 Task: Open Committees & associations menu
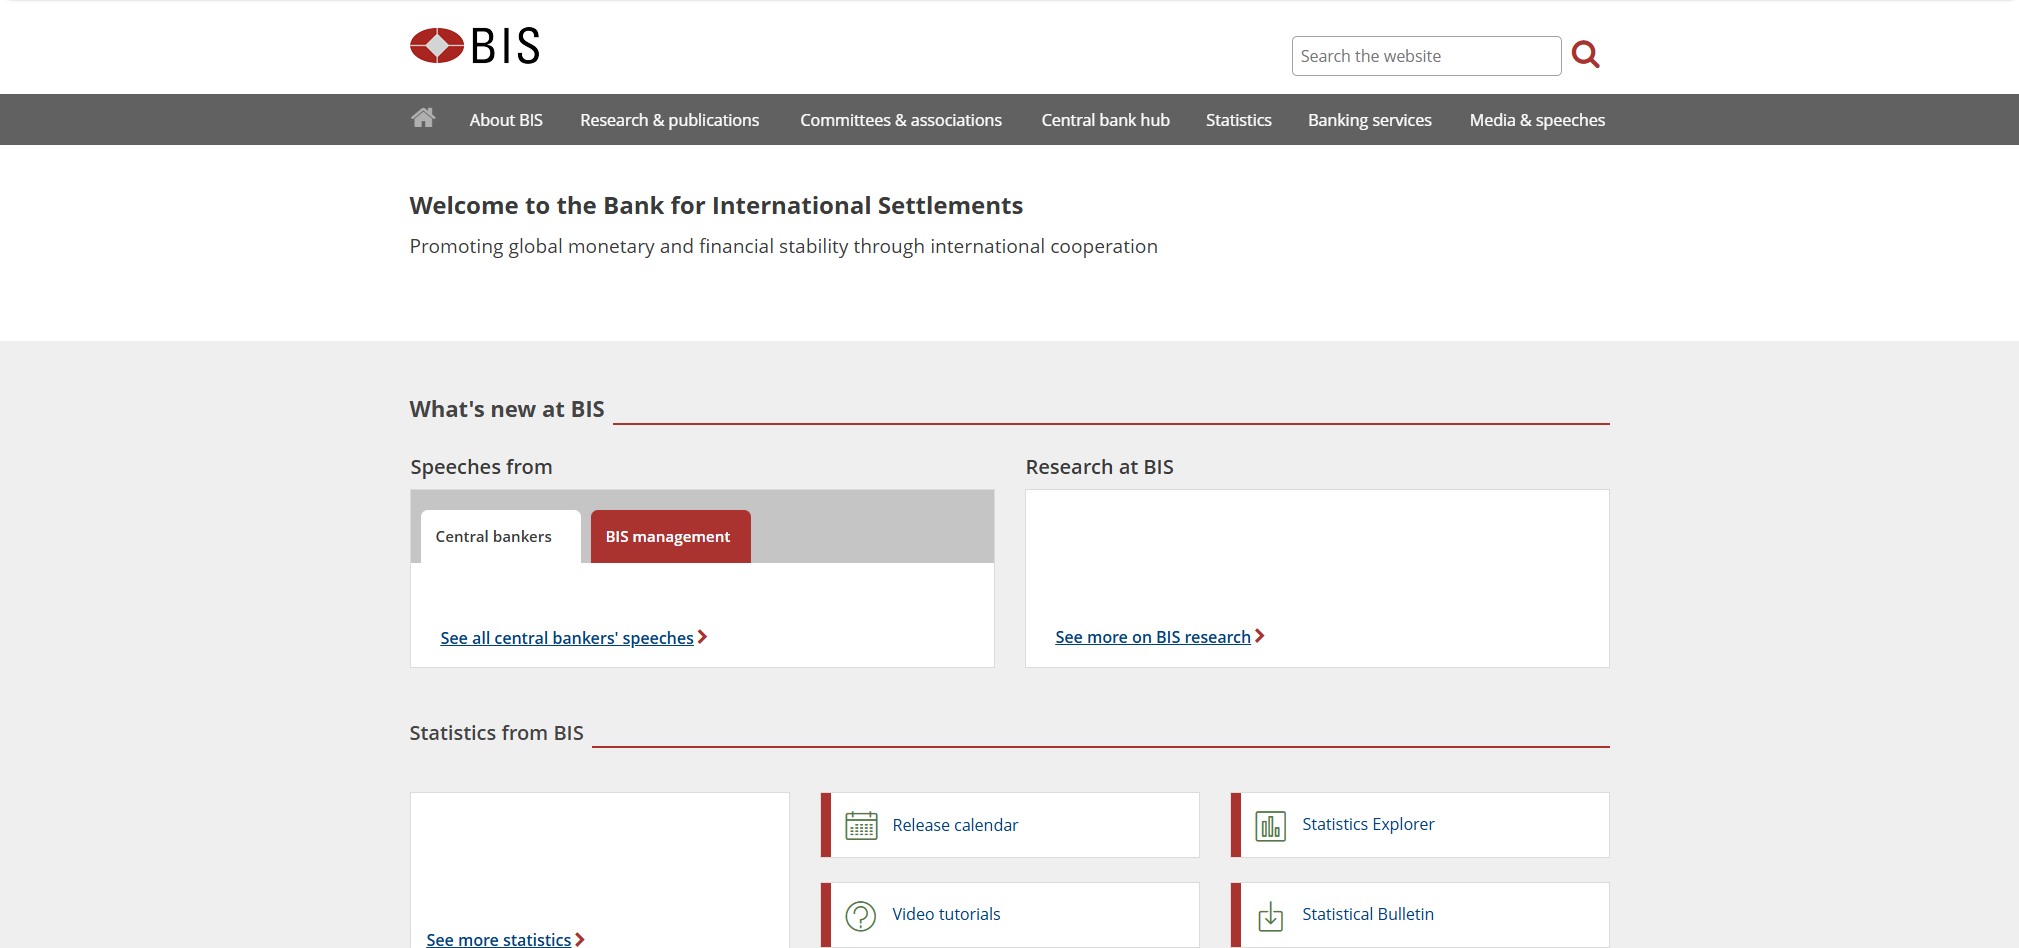[901, 120]
